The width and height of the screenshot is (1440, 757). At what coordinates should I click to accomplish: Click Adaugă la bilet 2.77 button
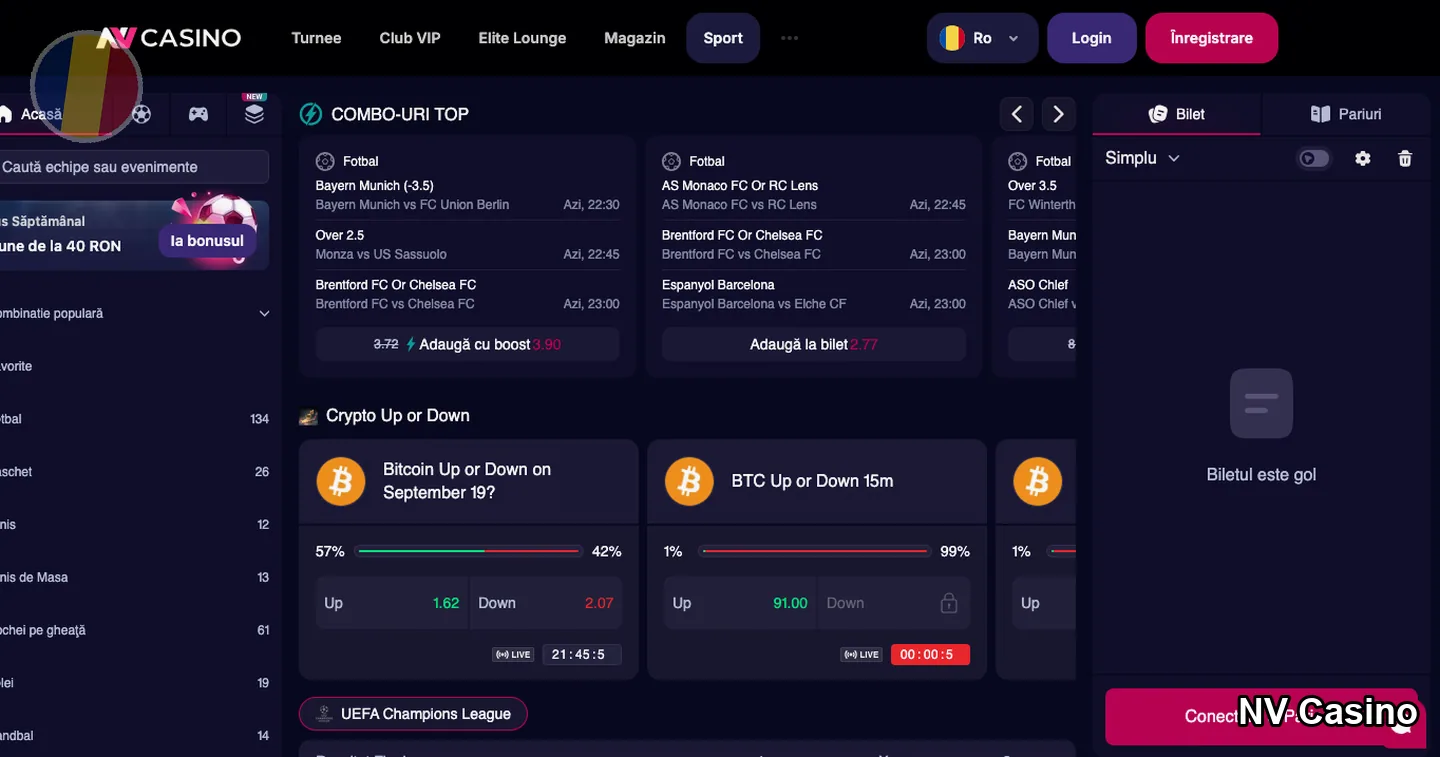tap(814, 344)
